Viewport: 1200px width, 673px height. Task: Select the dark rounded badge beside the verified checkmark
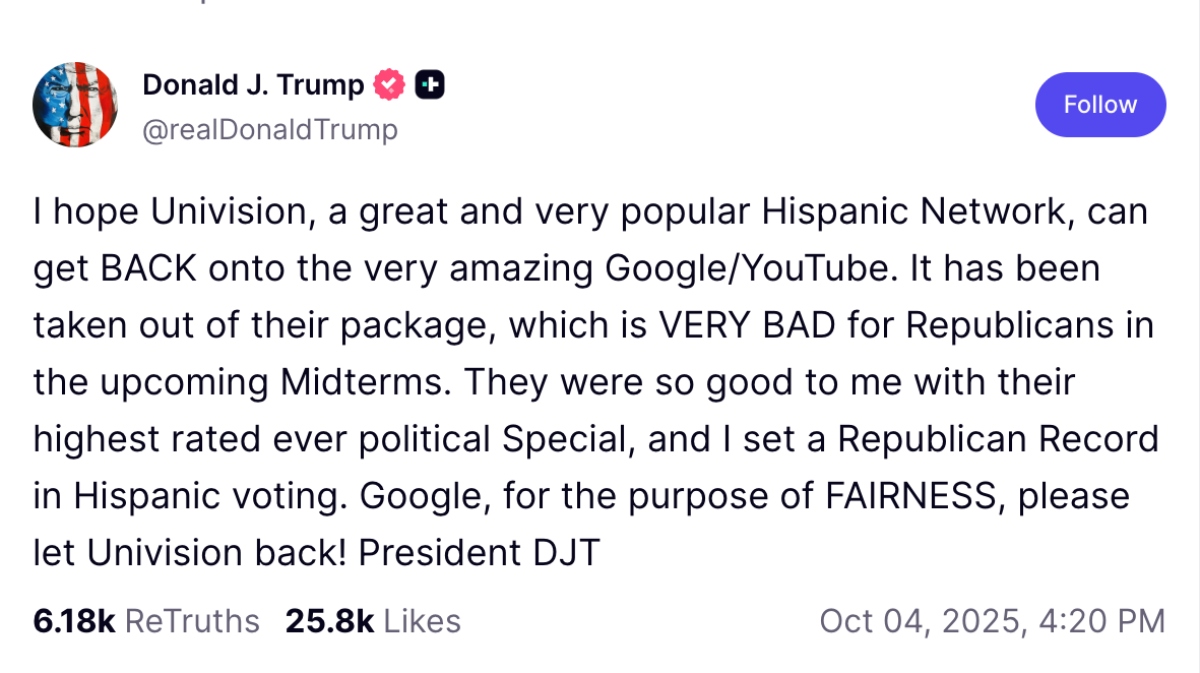[429, 85]
